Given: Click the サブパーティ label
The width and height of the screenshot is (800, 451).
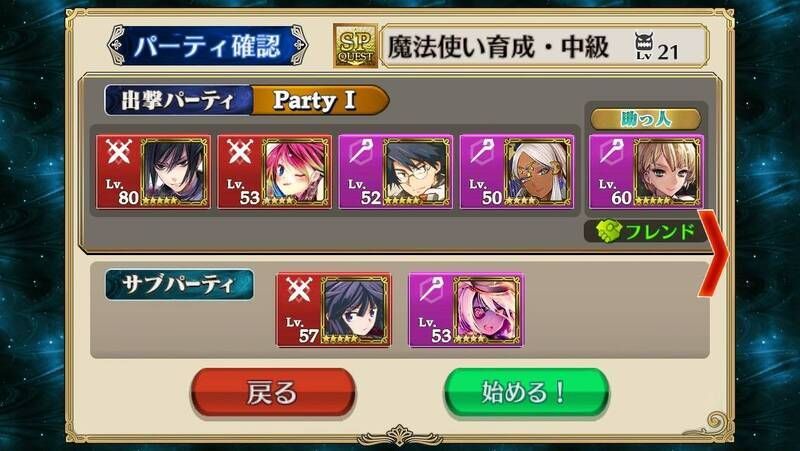Looking at the screenshot, I should tap(179, 285).
